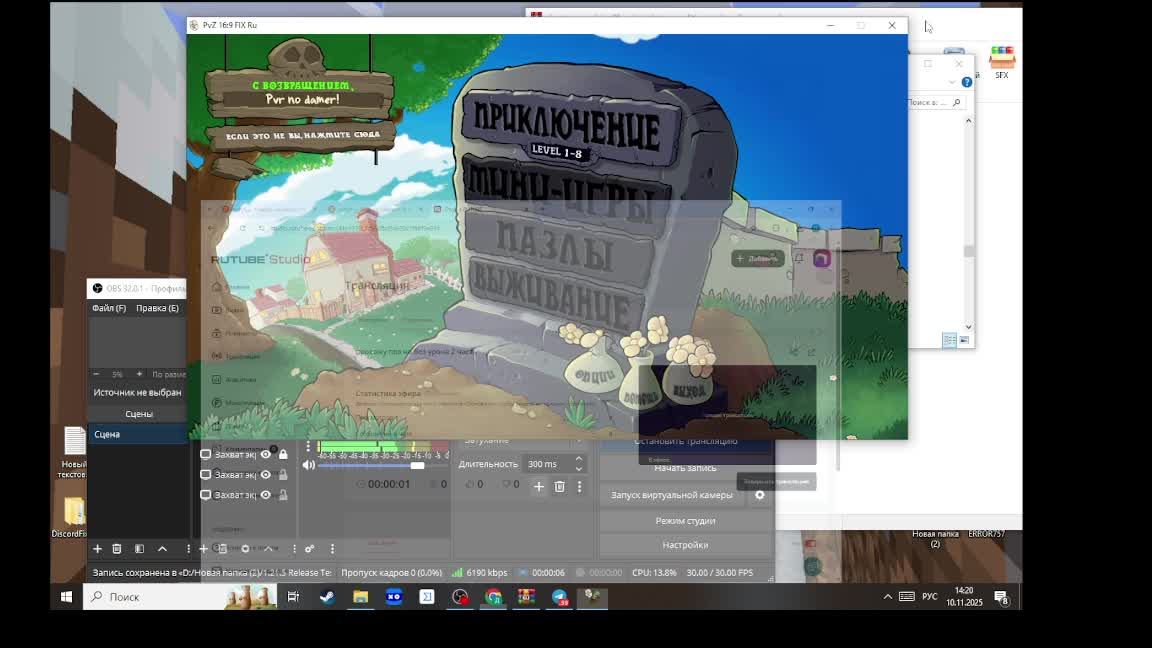
Task: Toggle visibility of the second Захват экрана source
Action: (266, 475)
